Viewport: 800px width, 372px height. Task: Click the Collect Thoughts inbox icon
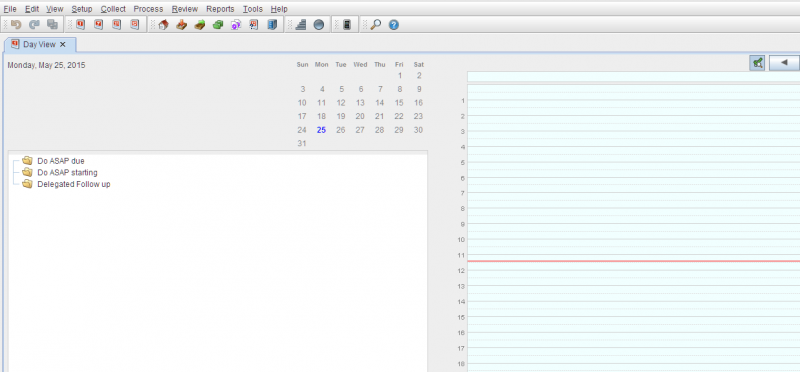point(182,24)
